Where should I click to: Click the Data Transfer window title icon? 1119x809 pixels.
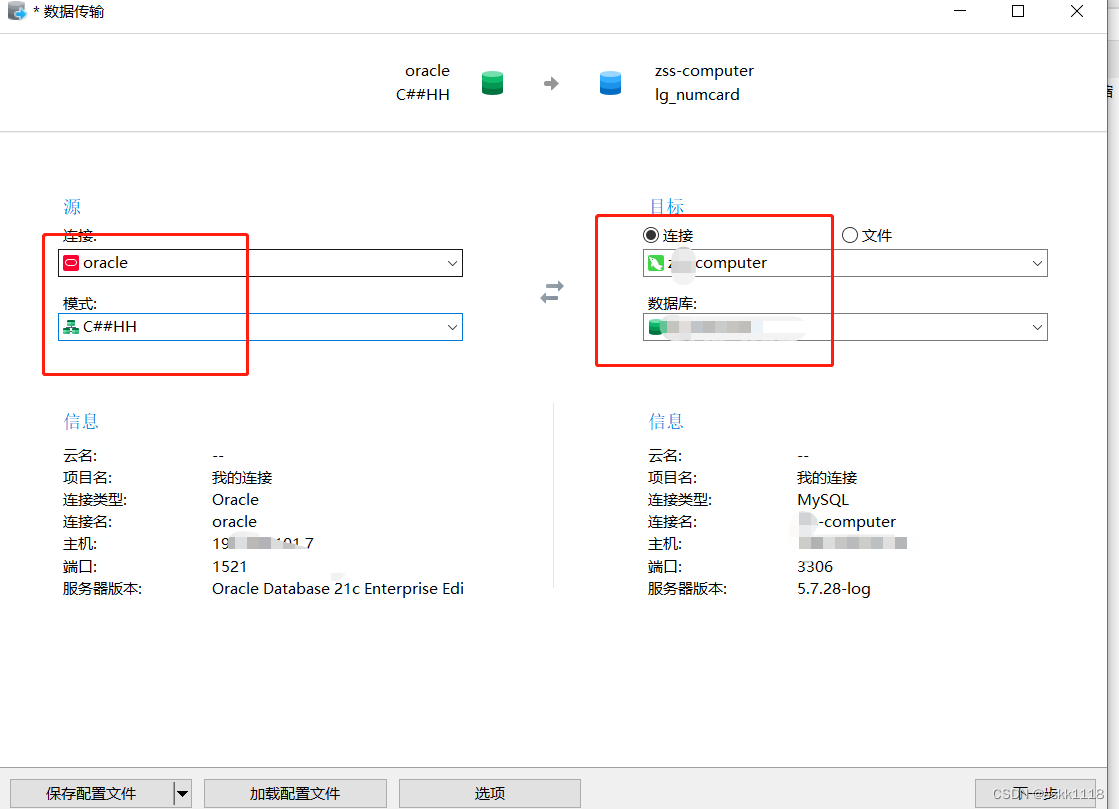tap(16, 11)
